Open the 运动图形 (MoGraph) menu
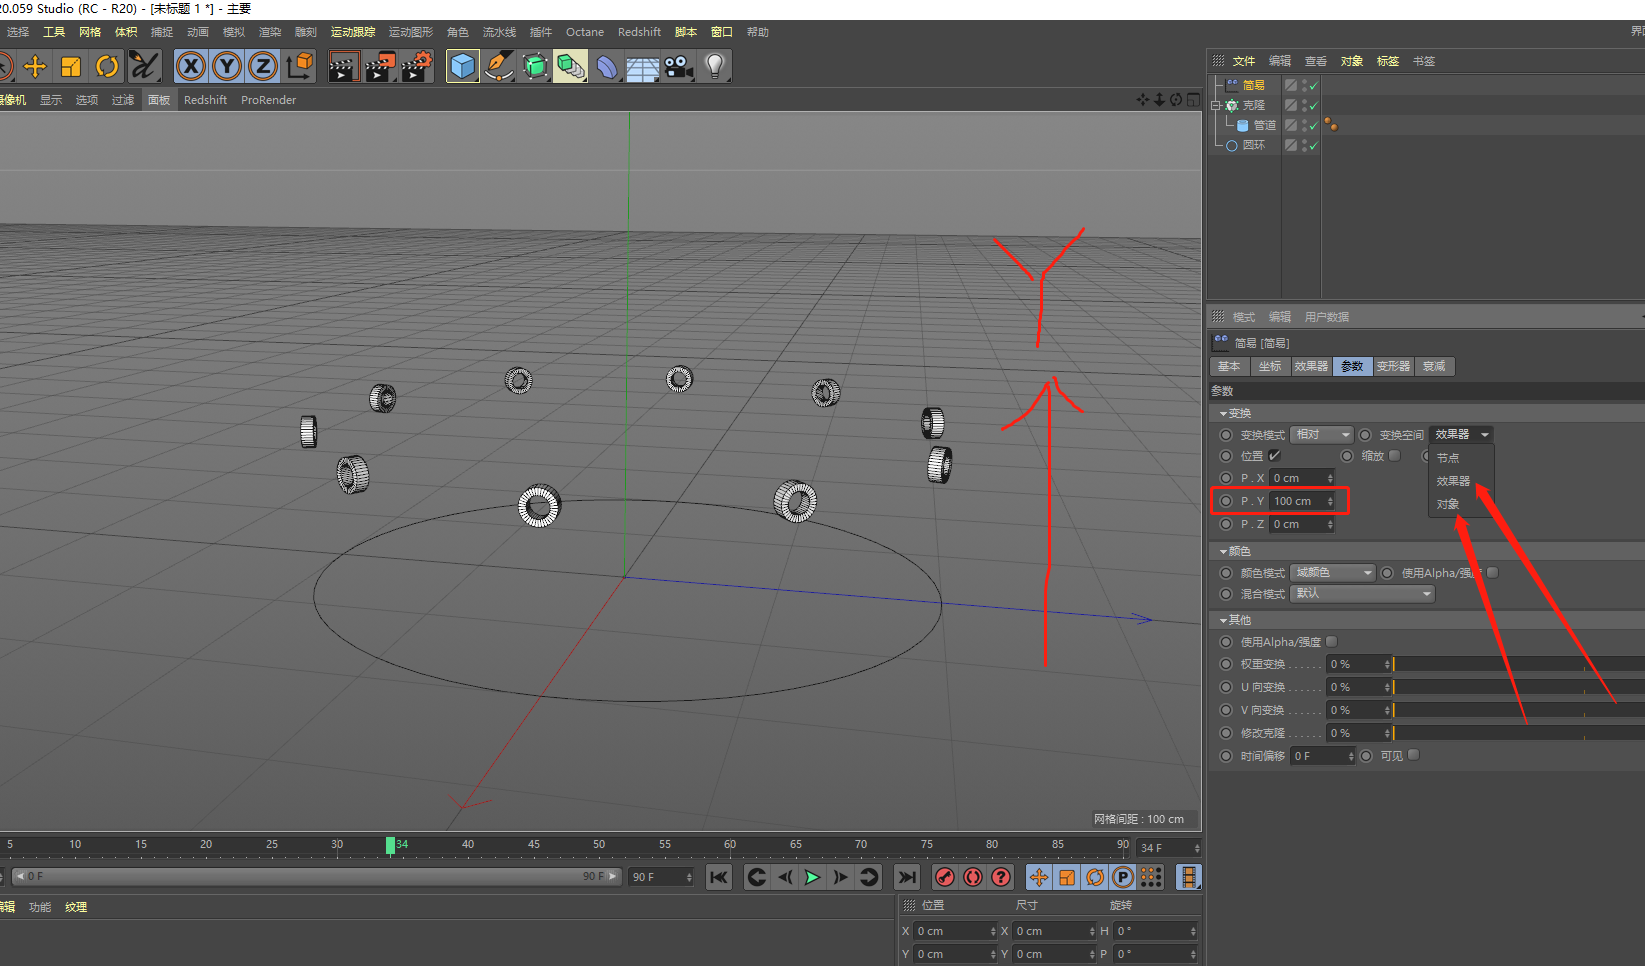Image resolution: width=1645 pixels, height=966 pixels. tap(411, 32)
